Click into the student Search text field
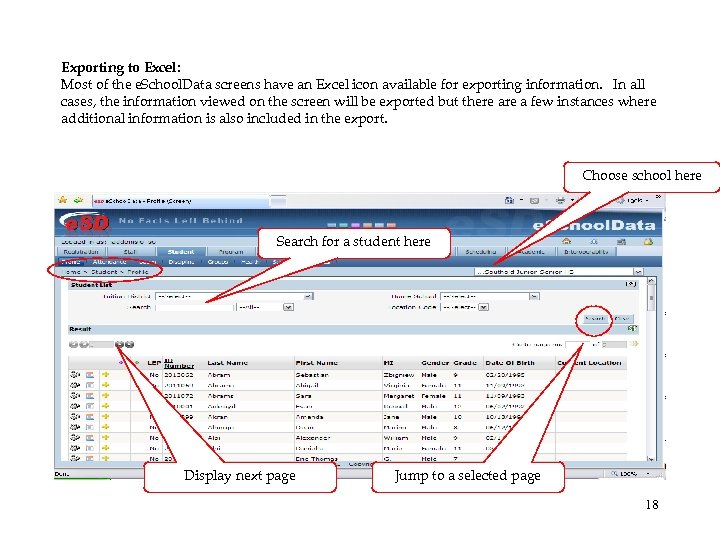Viewport: 720px width, 540px height. click(x=195, y=307)
